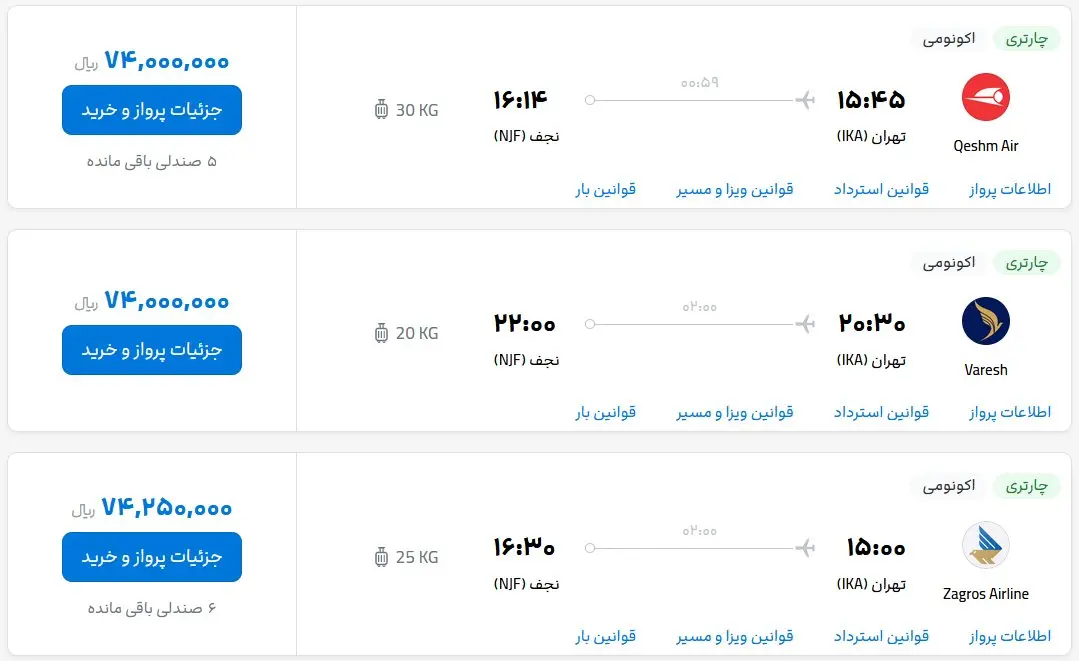Open قوانین ویزا و مسیر on the first flight
Screen dimensions: 1079x661
[736, 188]
